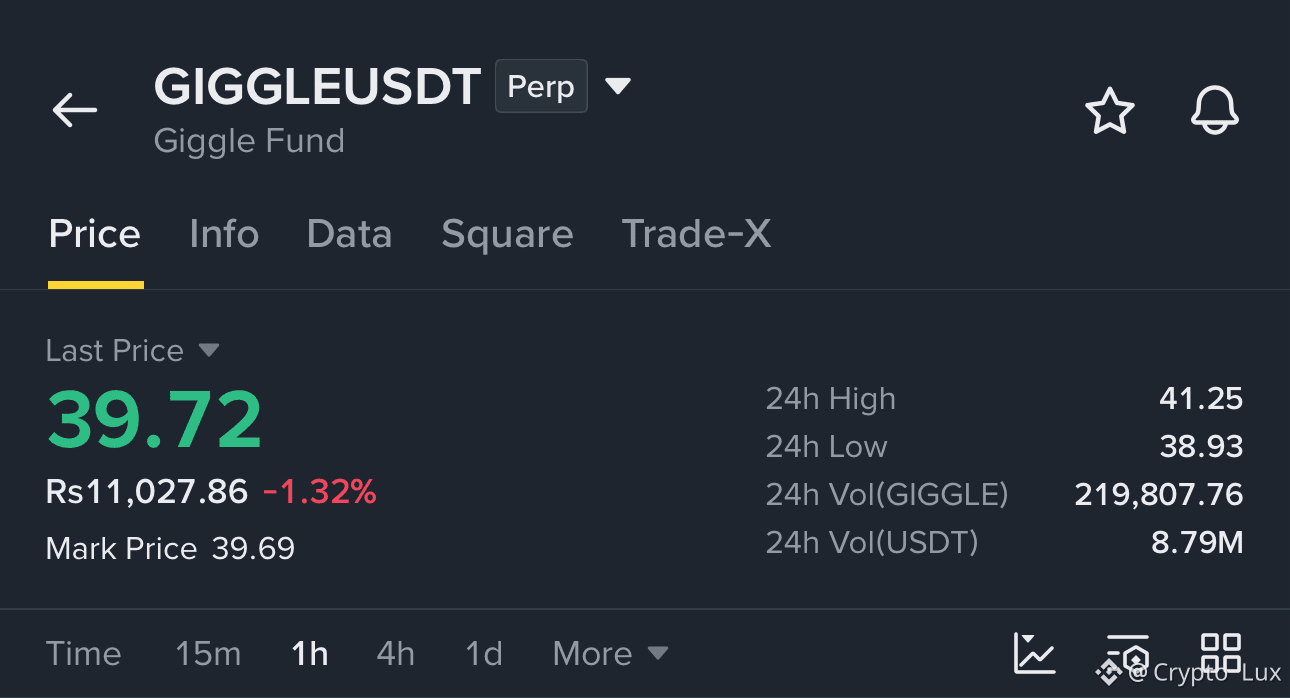Image resolution: width=1290 pixels, height=698 pixels.
Task: Select the 4h chart interval
Action: point(396,653)
